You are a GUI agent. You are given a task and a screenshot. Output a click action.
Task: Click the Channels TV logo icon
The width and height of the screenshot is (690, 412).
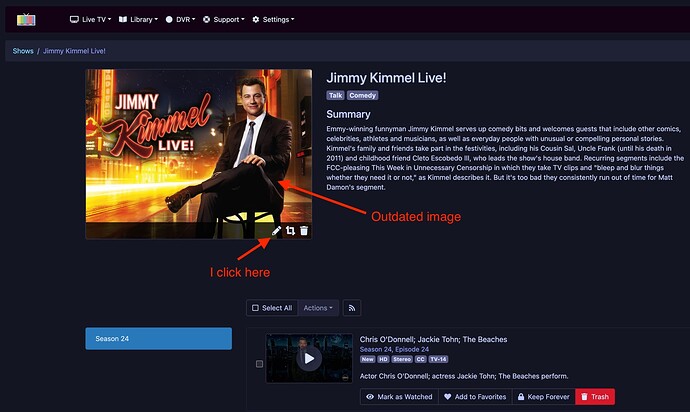(26, 19)
